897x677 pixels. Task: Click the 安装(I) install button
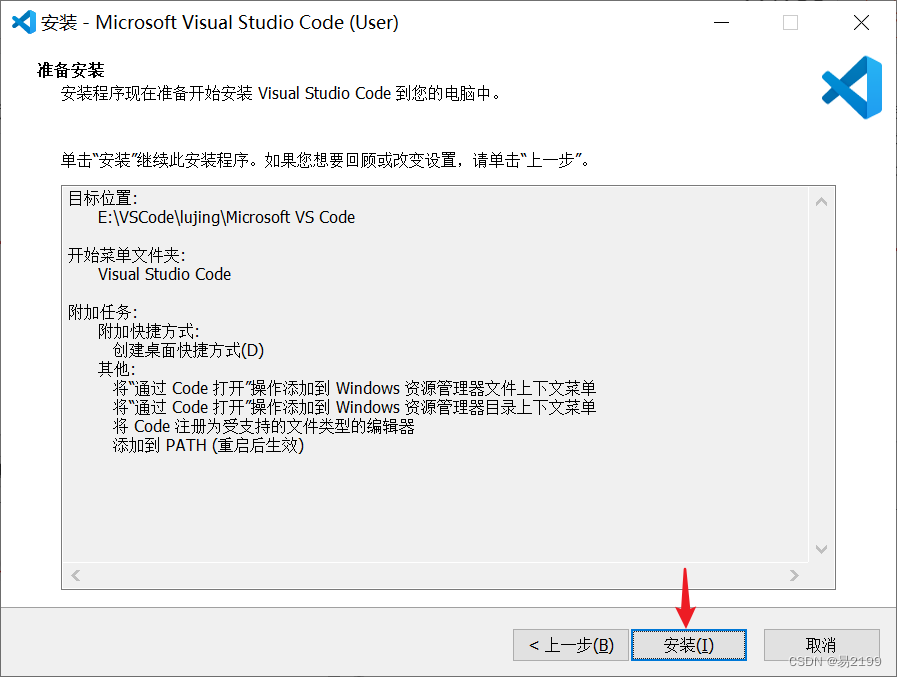click(x=689, y=645)
